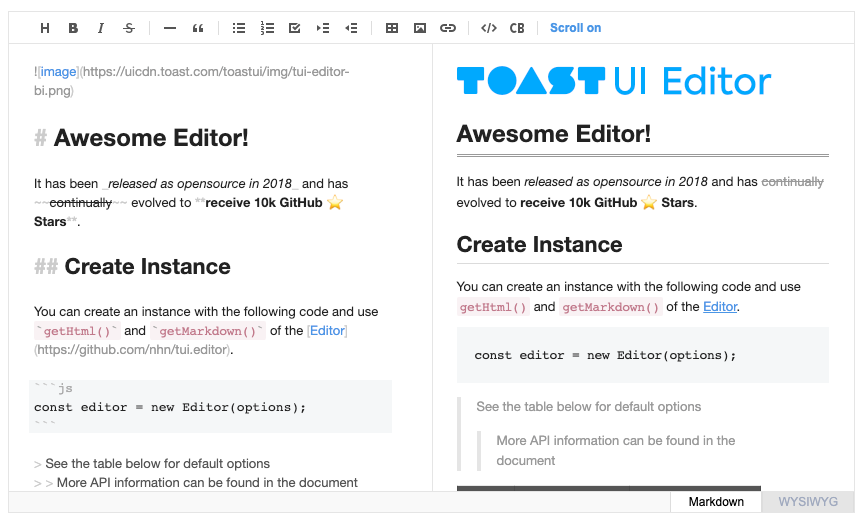Click `getMarkdown()` code in markdown pane
The height and width of the screenshot is (523, 865).
pyautogui.click(x=208, y=331)
